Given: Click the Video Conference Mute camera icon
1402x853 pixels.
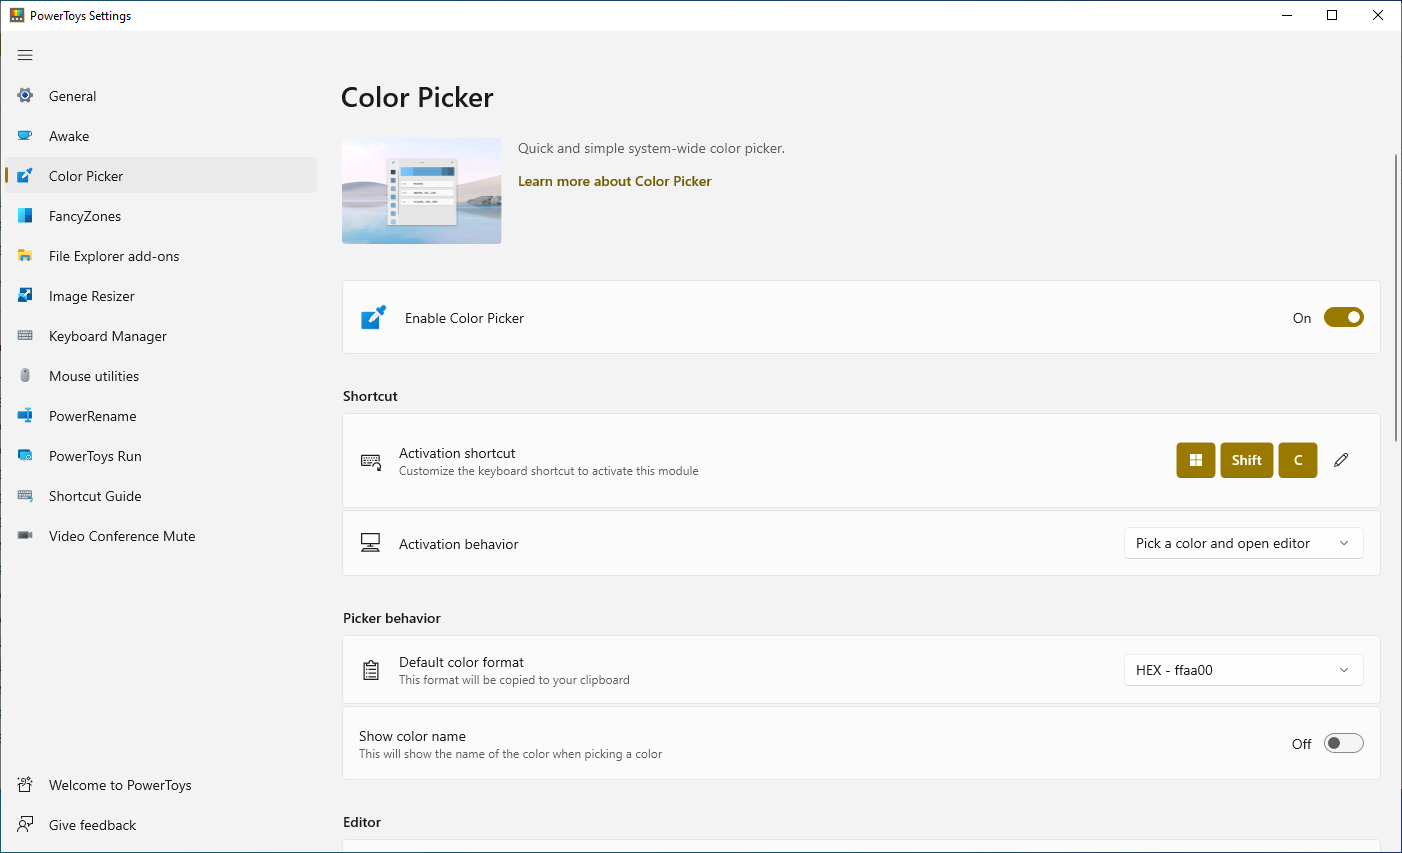Looking at the screenshot, I should (25, 536).
